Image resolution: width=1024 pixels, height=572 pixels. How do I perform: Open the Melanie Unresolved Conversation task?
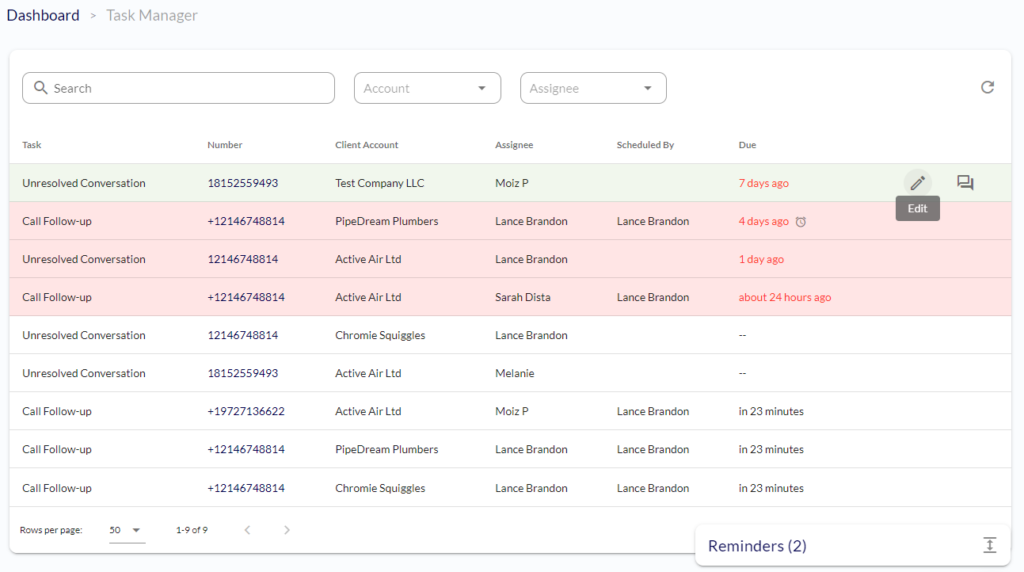pos(510,373)
